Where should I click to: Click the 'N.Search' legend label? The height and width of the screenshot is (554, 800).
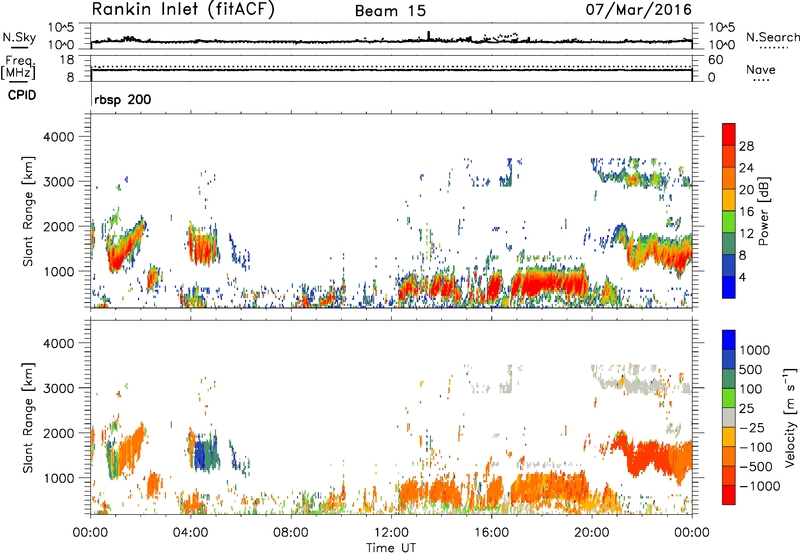click(x=772, y=37)
